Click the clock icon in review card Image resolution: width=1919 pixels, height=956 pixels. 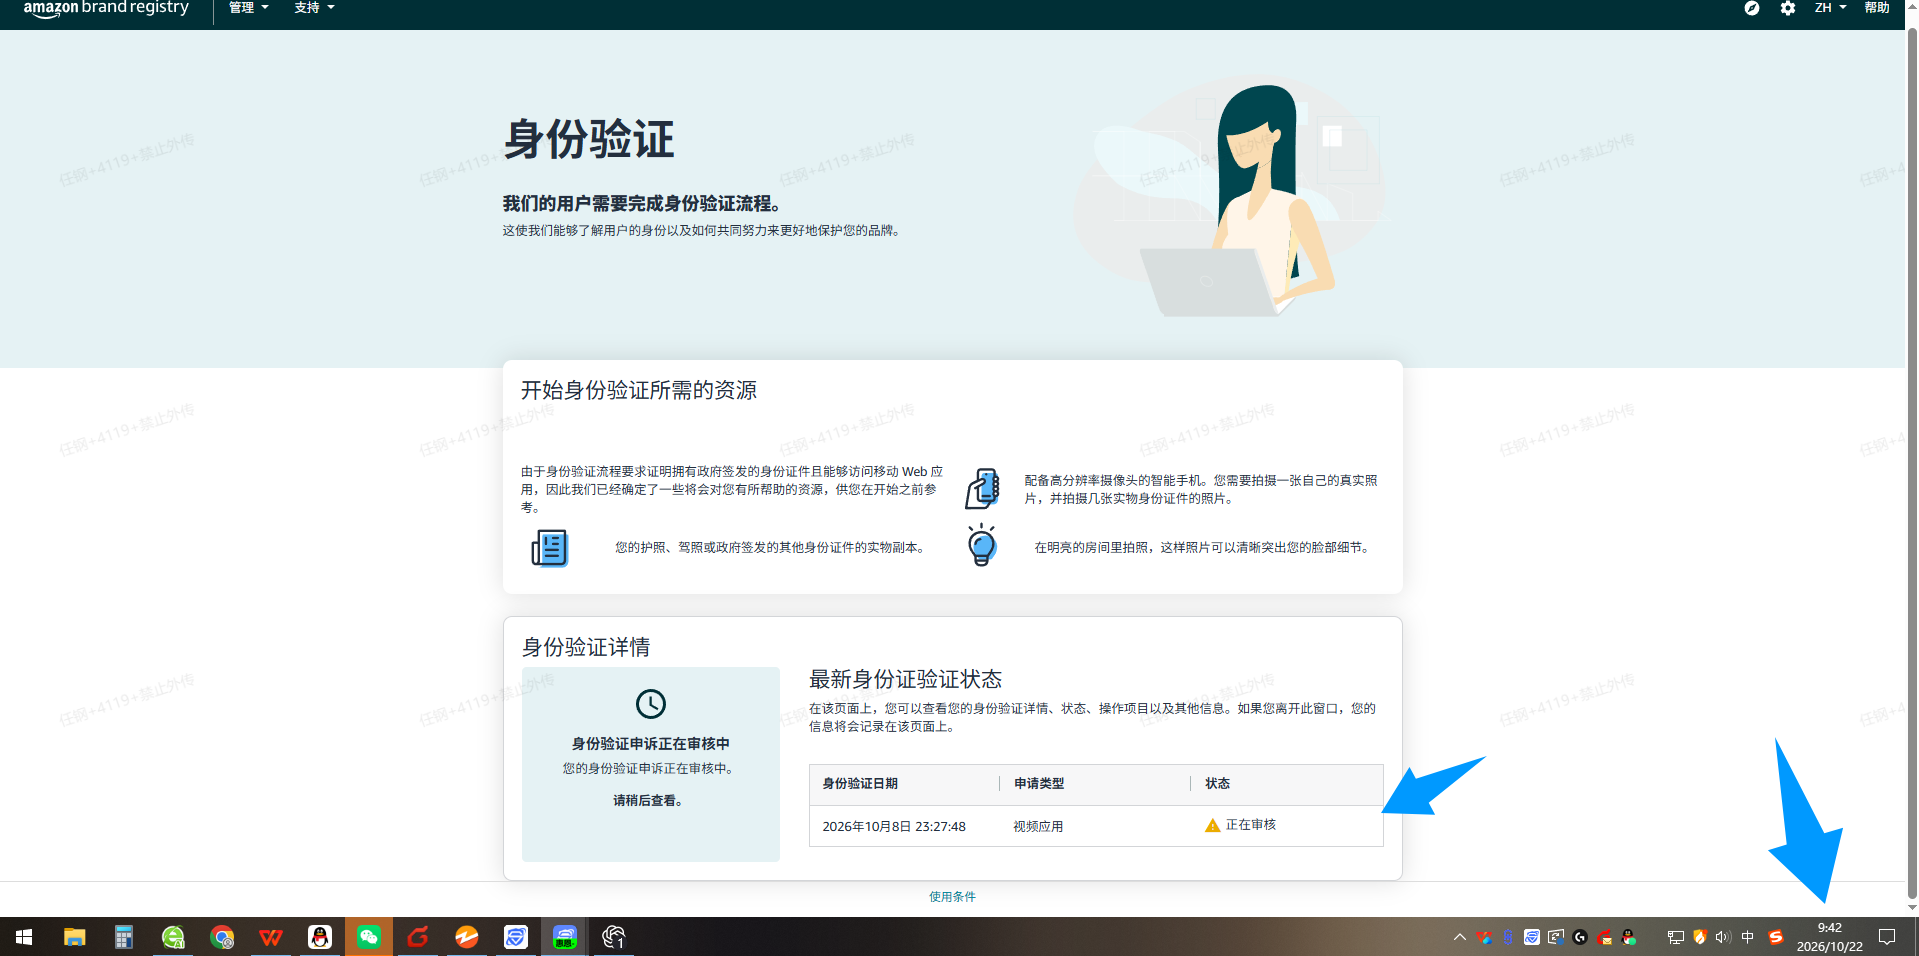click(x=651, y=704)
